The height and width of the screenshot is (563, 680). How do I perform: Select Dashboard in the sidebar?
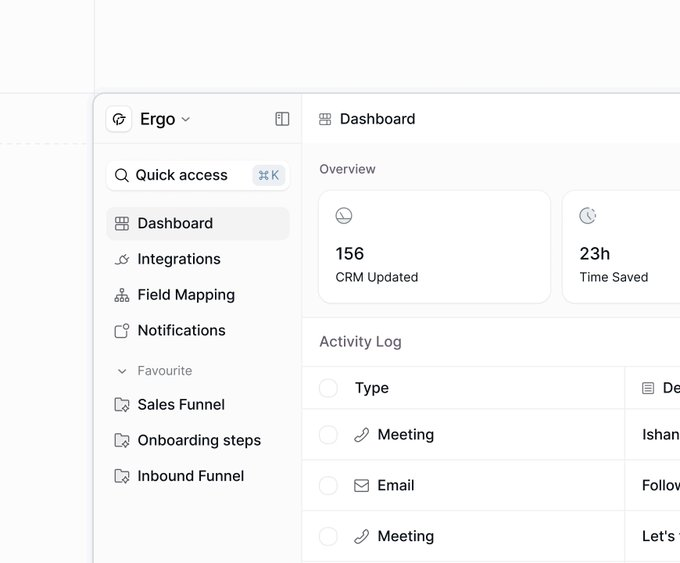198,223
